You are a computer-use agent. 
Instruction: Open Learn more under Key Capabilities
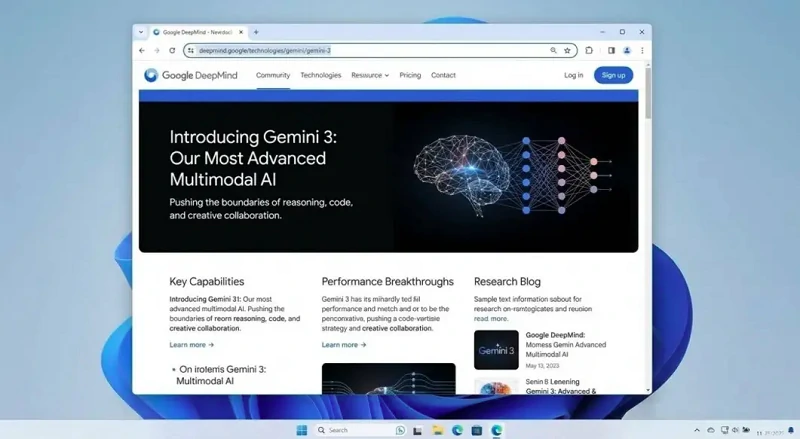[191, 345]
